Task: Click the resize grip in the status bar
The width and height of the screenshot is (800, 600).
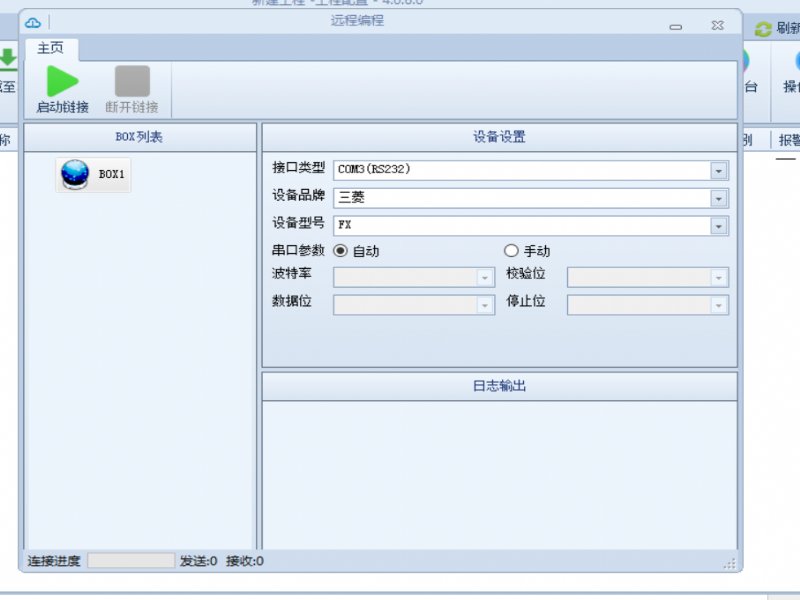Action: coord(729,564)
